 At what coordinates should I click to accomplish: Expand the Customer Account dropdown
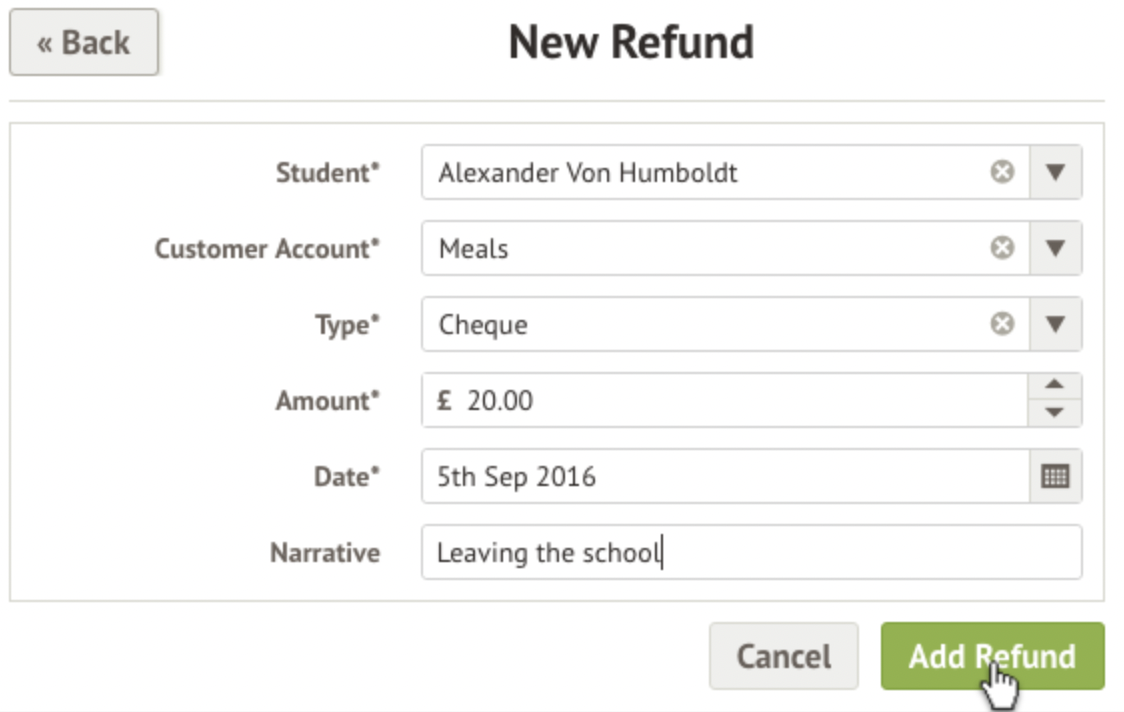1055,248
